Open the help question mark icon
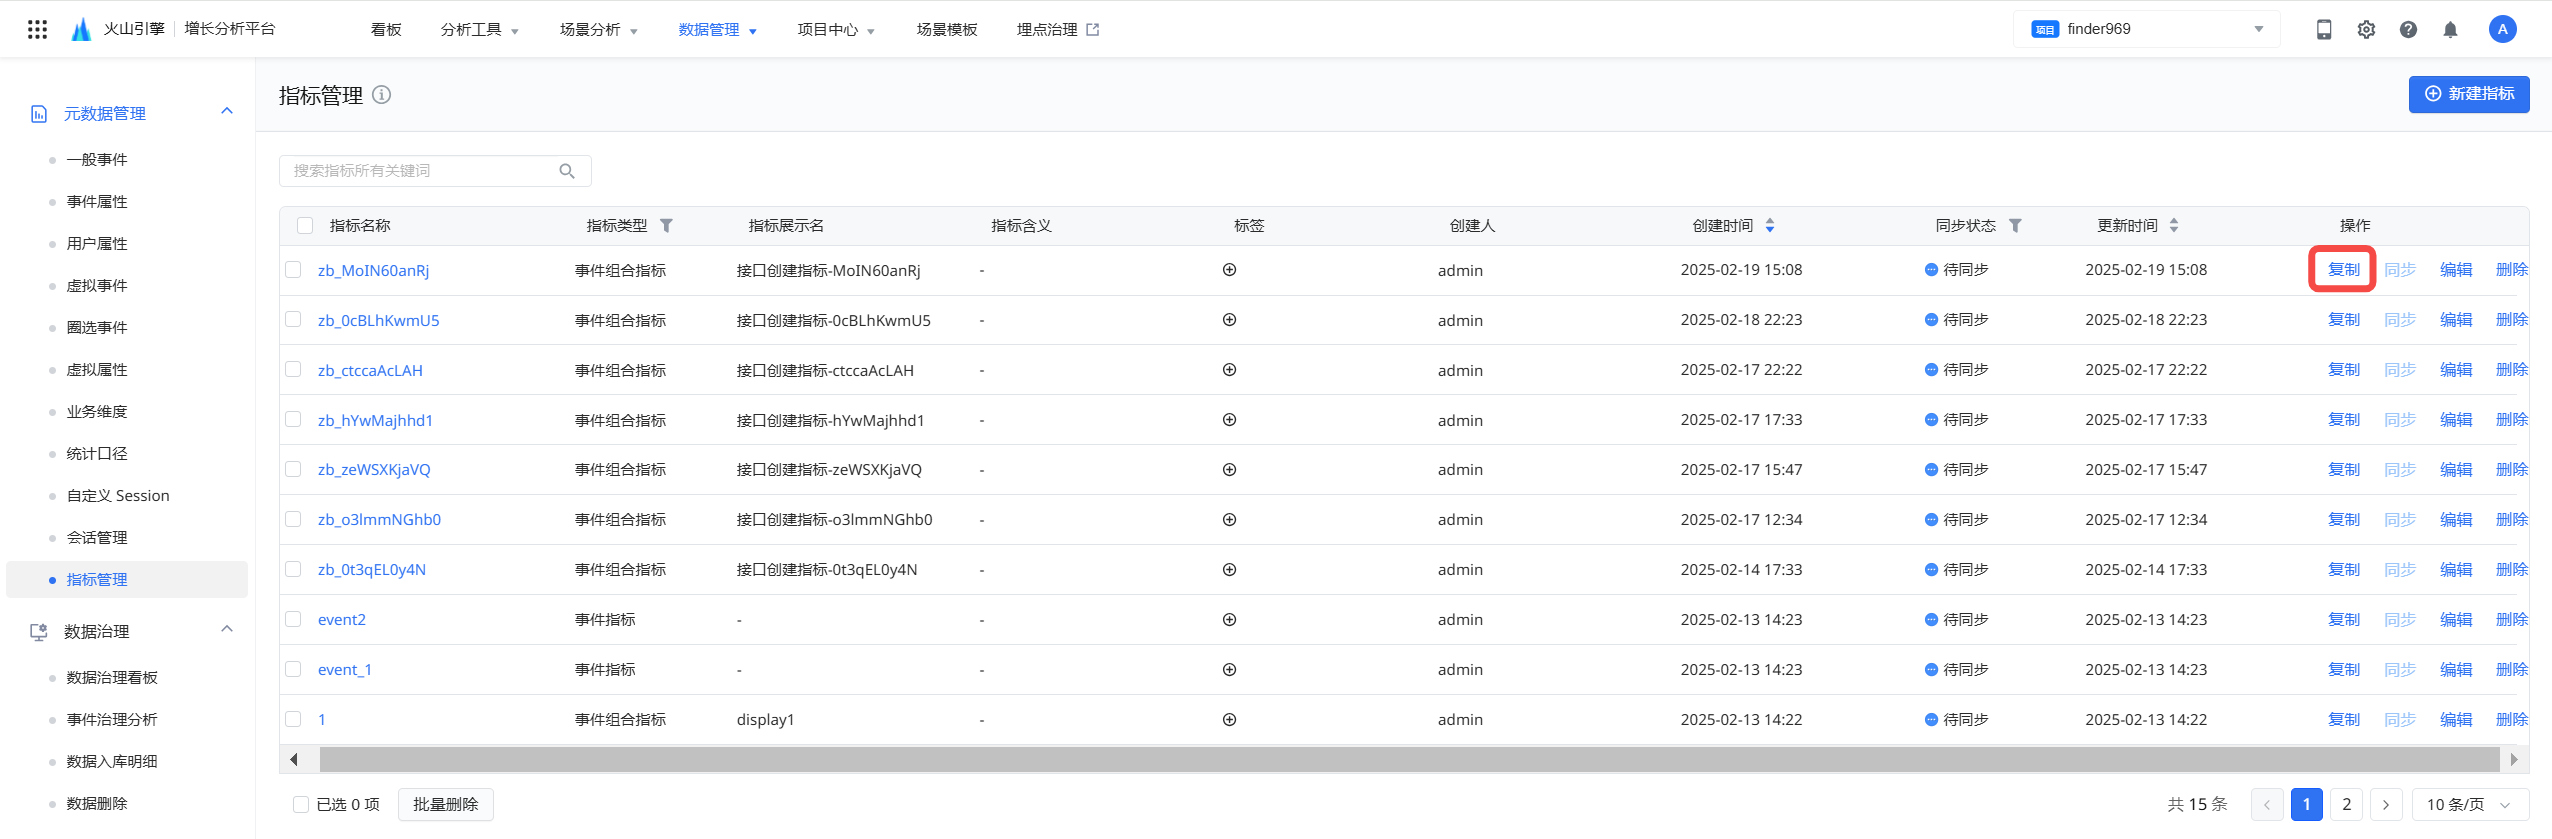The height and width of the screenshot is (839, 2552). [2408, 29]
